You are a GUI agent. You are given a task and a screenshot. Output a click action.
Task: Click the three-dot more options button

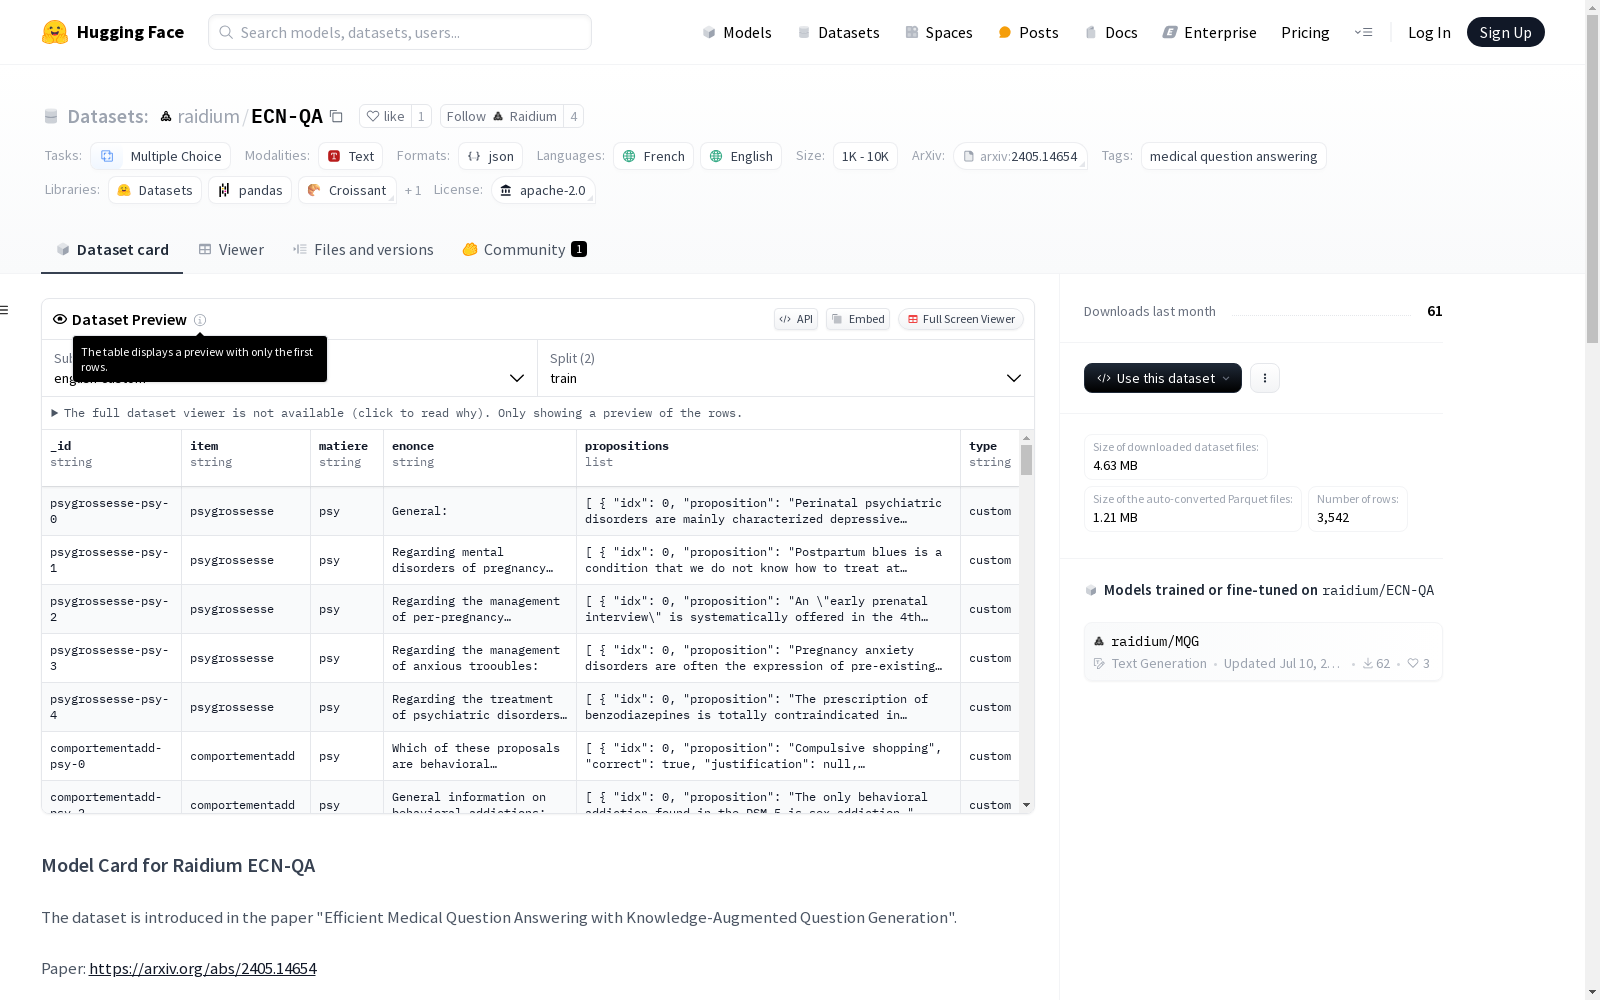coord(1265,378)
